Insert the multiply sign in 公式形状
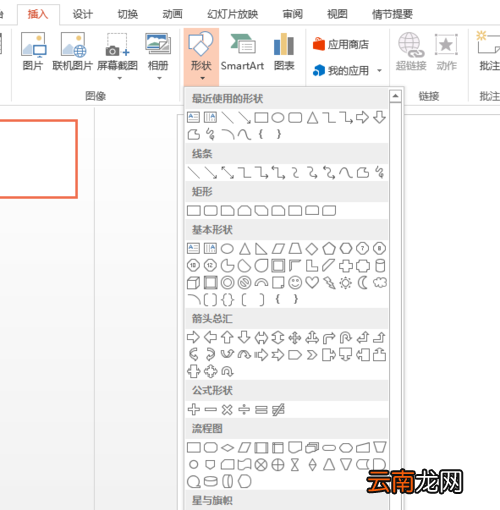 (x=227, y=409)
